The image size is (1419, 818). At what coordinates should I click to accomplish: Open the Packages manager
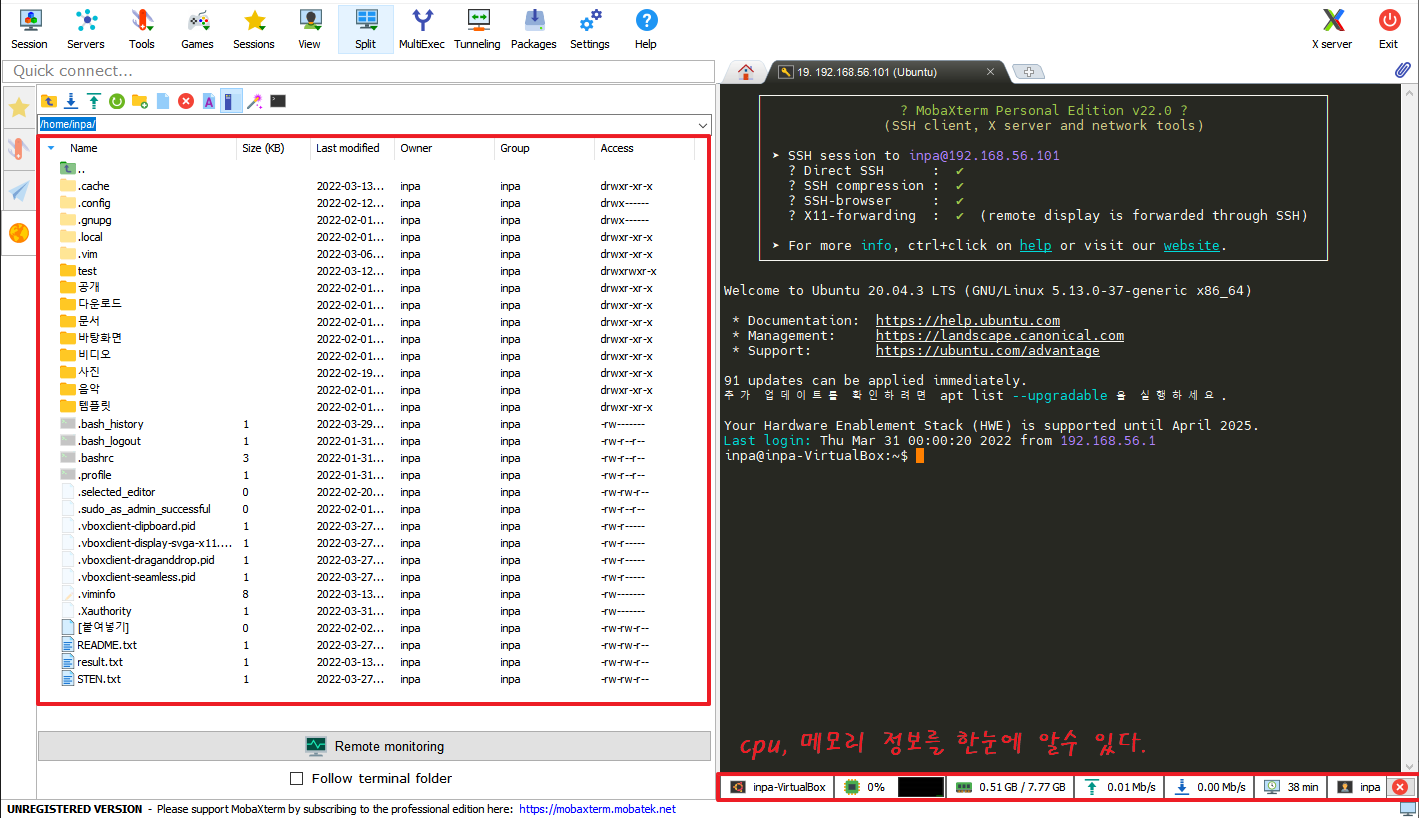[x=534, y=28]
